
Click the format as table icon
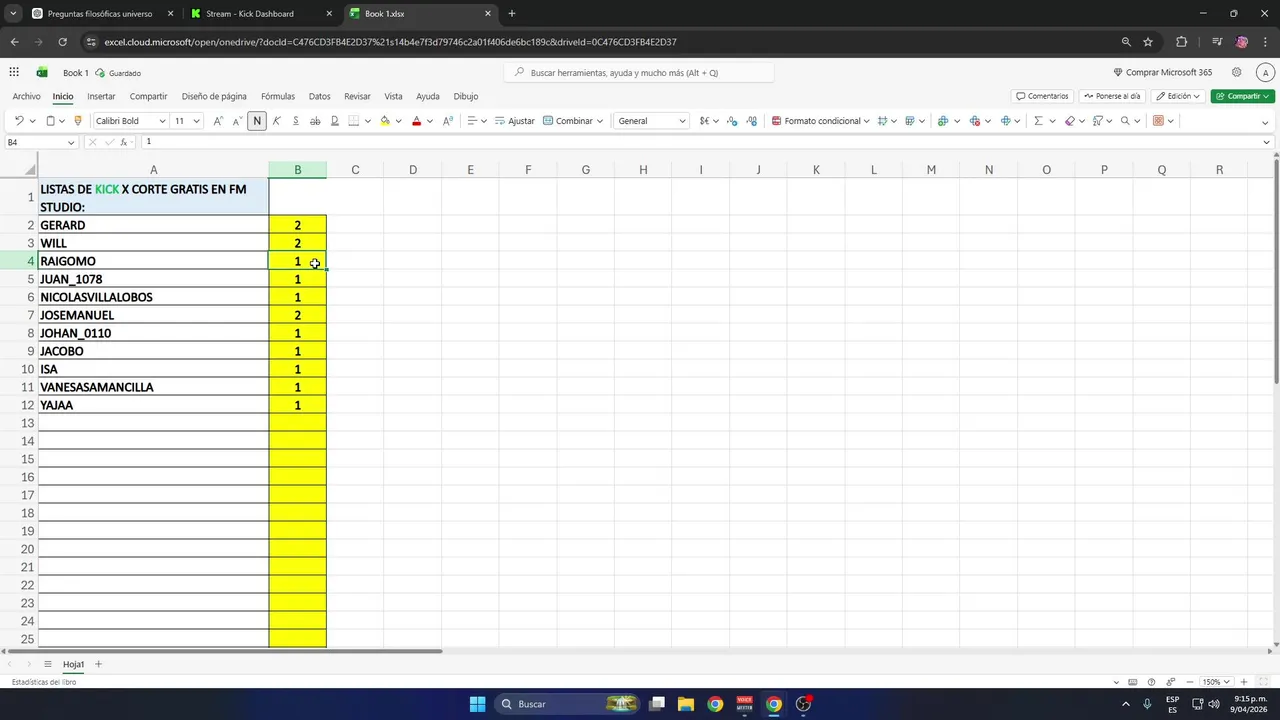(909, 121)
